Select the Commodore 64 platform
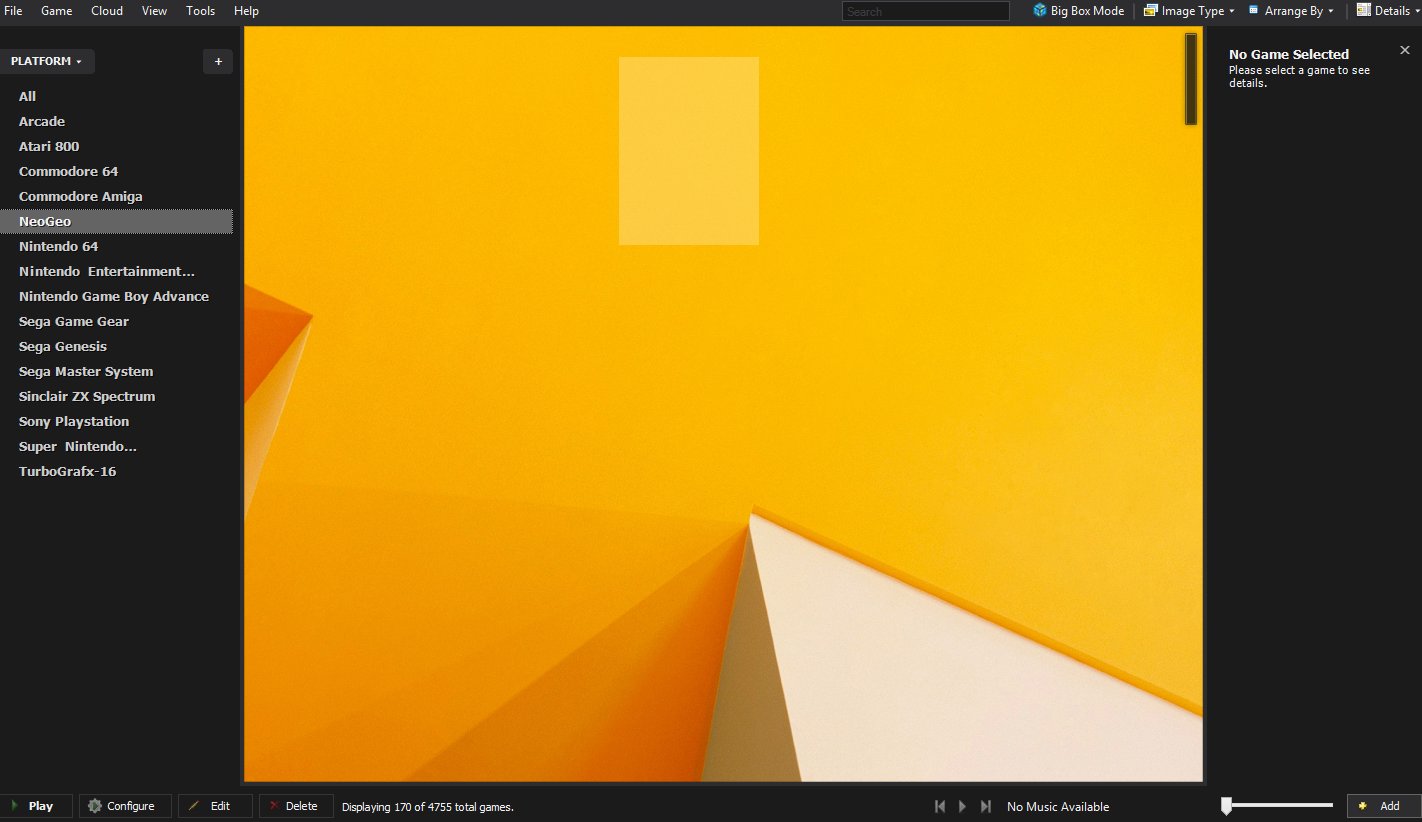Image resolution: width=1422 pixels, height=822 pixels. [116, 171]
